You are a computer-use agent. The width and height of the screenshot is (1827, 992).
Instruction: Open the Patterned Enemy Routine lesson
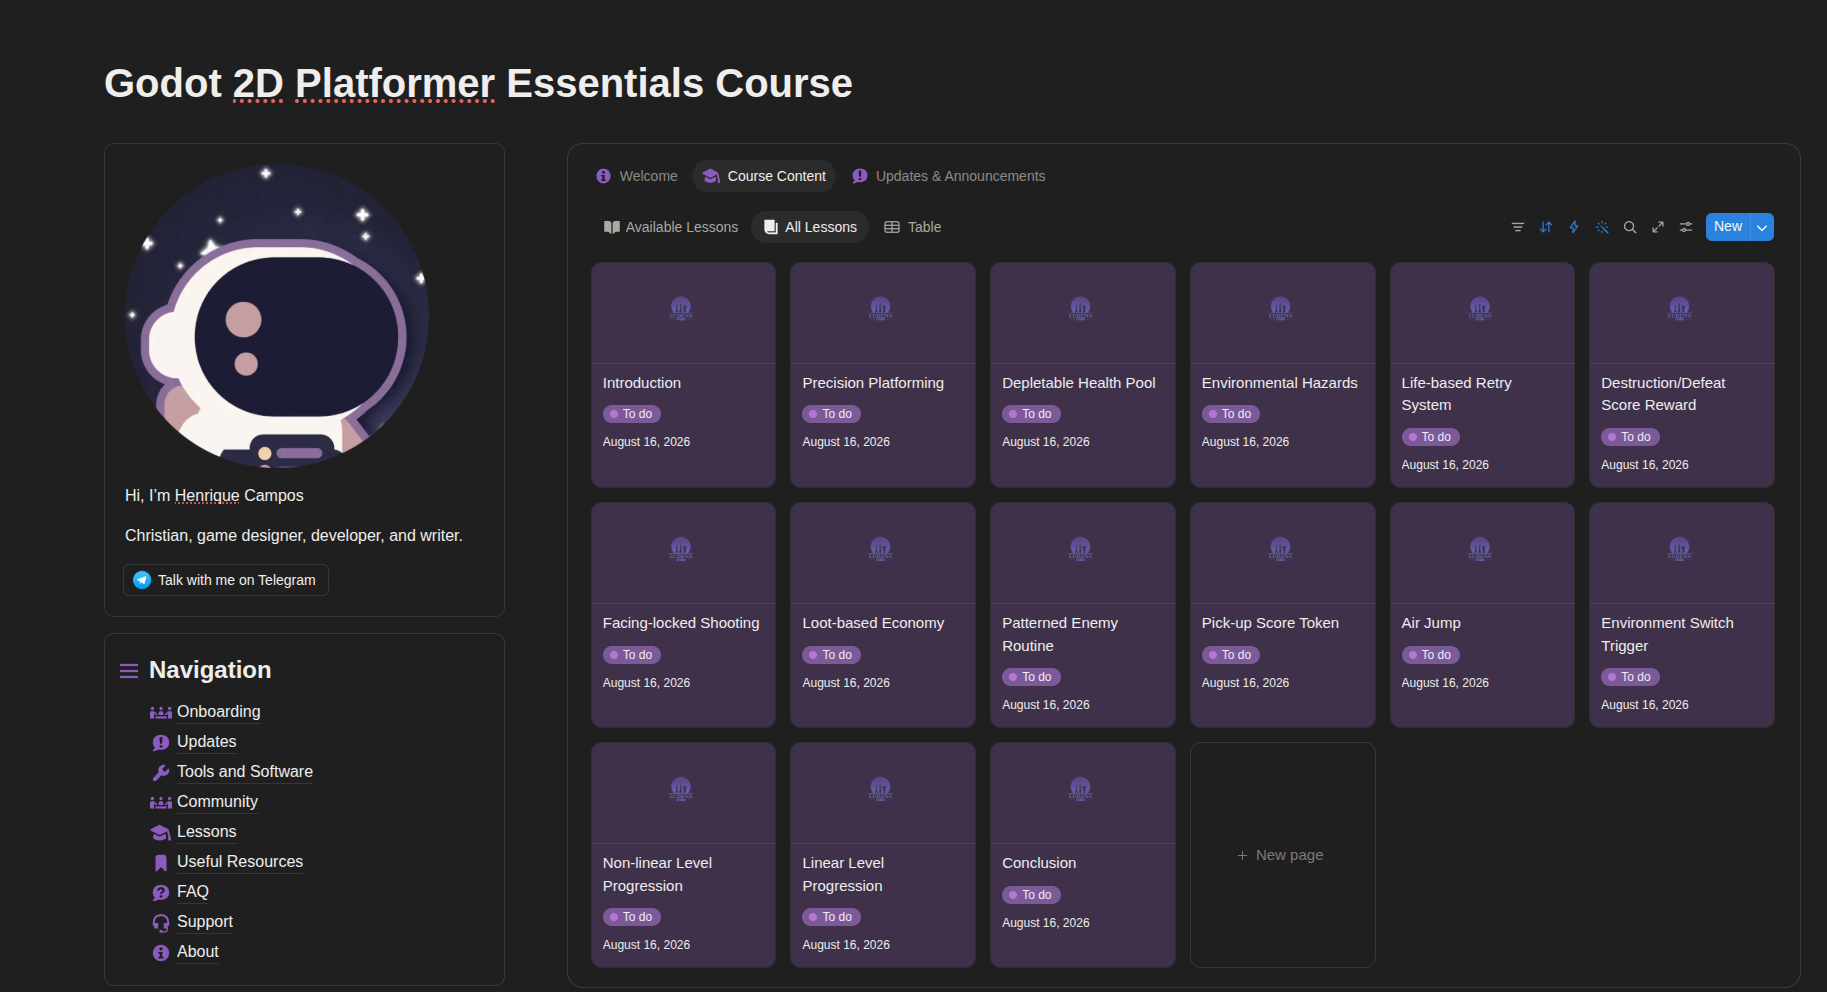tap(1083, 615)
